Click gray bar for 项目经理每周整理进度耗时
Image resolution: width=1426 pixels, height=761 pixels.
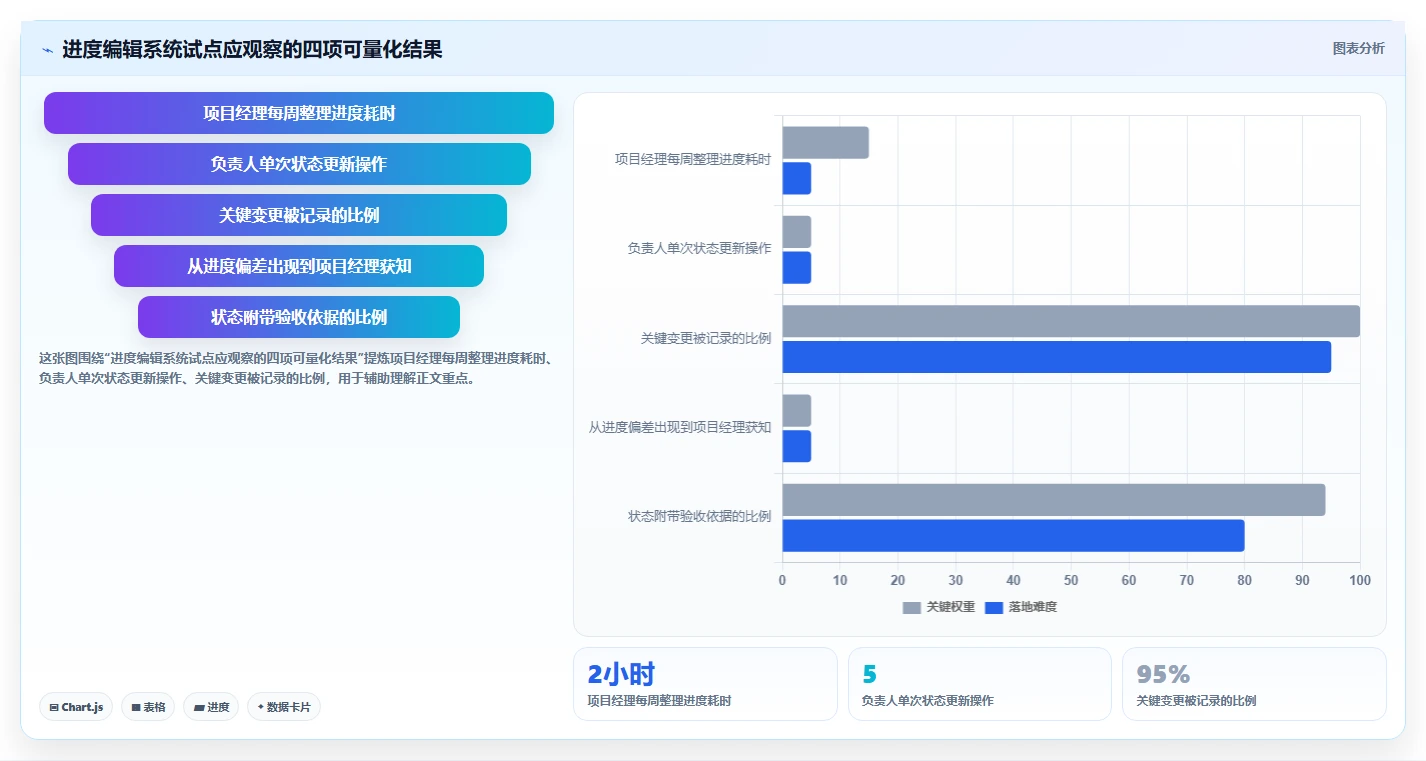point(825,143)
